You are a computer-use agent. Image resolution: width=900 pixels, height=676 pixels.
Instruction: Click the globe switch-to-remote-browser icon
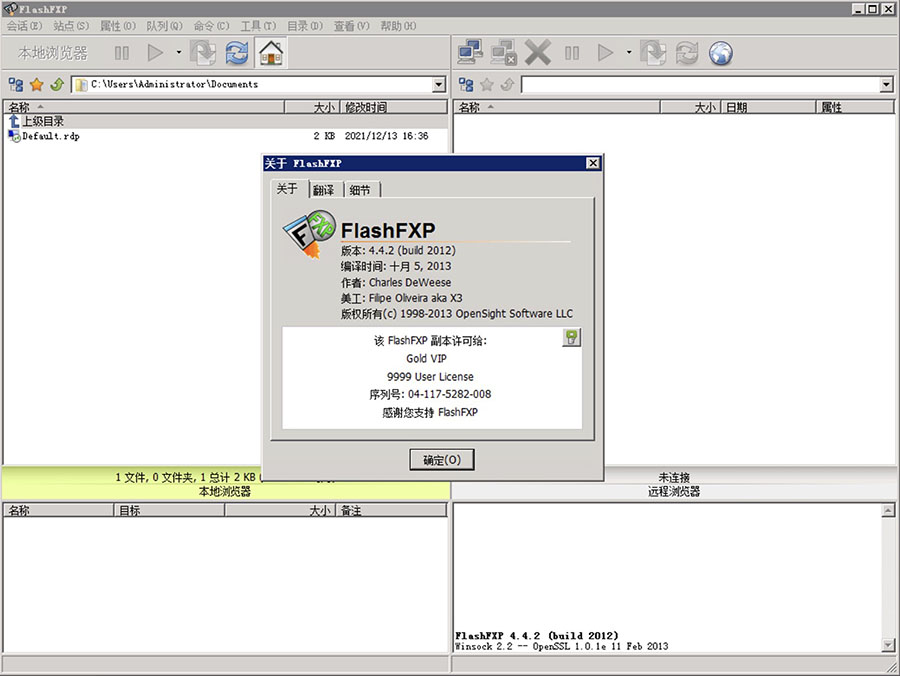tap(720, 53)
